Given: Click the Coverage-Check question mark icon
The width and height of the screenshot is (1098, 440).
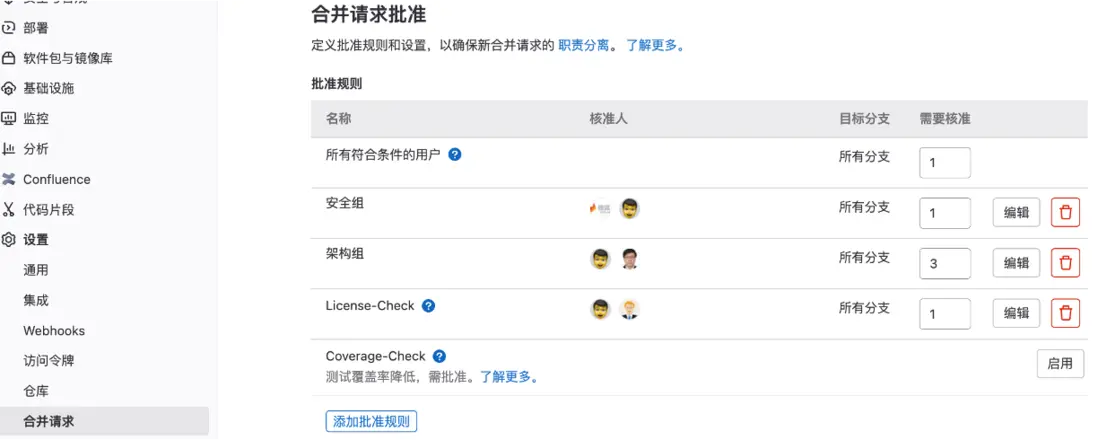Looking at the screenshot, I should click(x=439, y=356).
